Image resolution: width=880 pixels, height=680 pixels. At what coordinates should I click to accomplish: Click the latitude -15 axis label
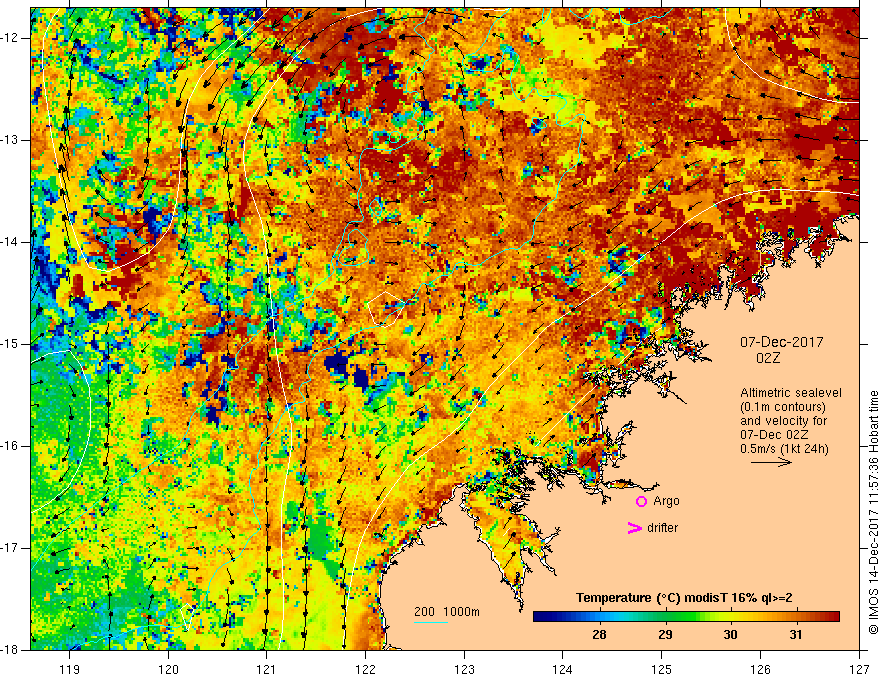point(11,344)
